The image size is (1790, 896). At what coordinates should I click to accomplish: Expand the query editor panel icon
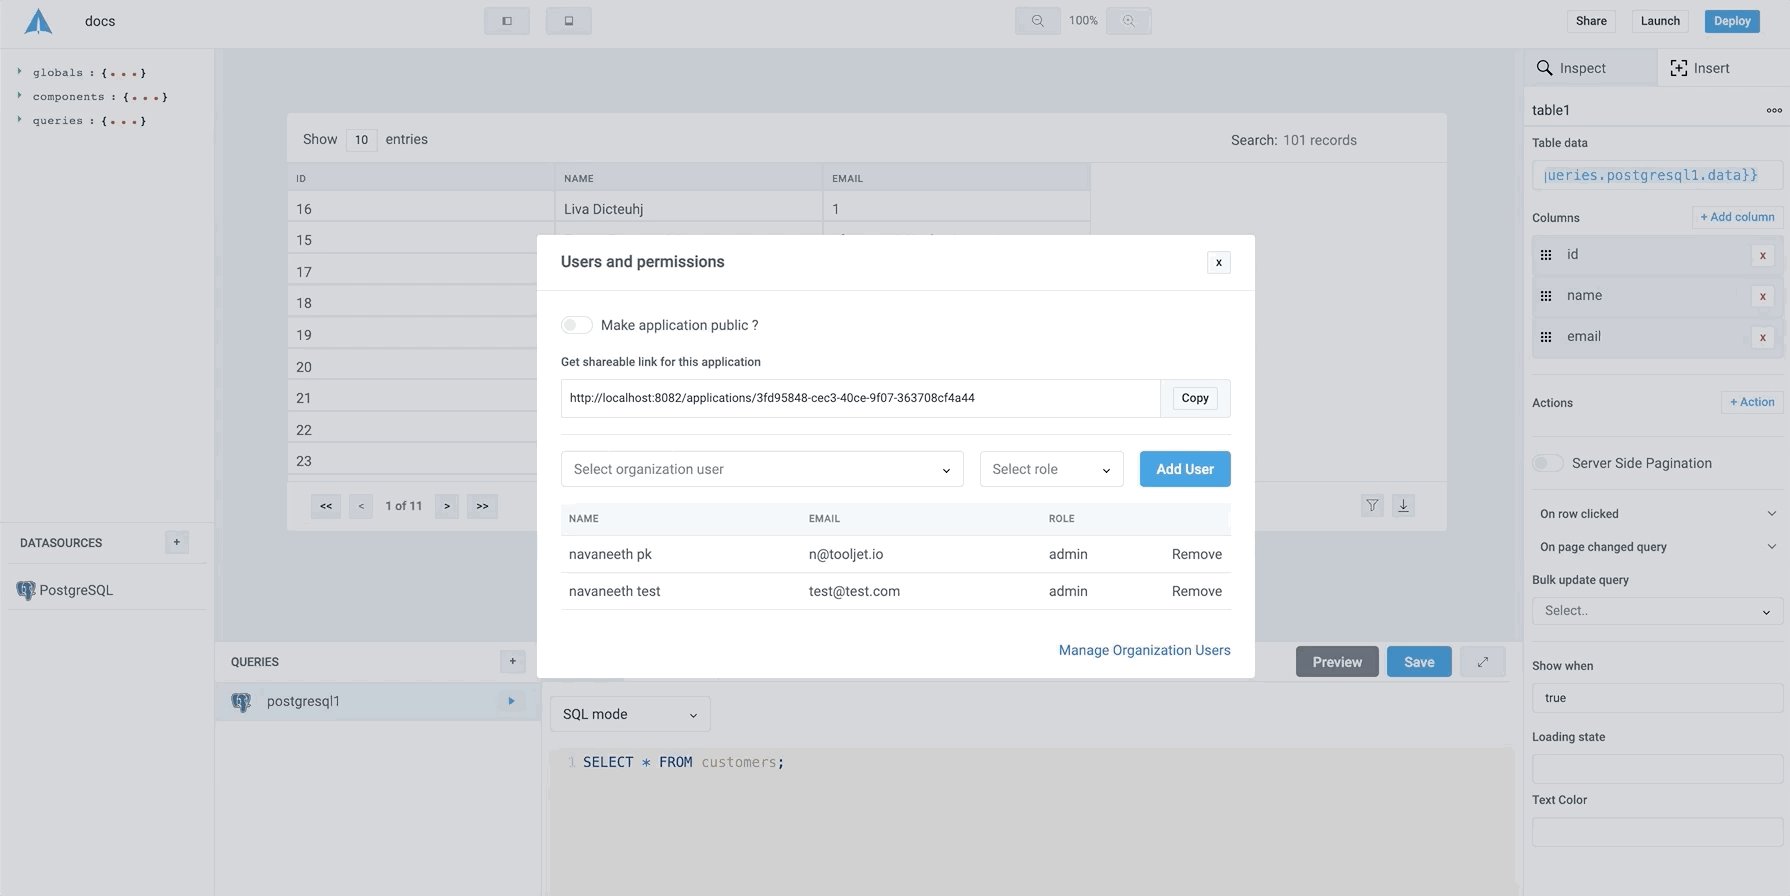point(1482,662)
